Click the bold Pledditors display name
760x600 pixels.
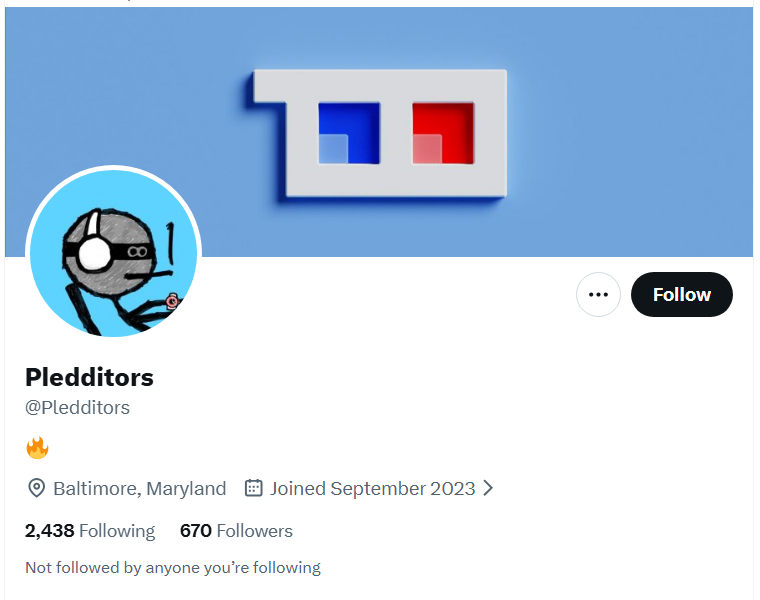point(89,378)
